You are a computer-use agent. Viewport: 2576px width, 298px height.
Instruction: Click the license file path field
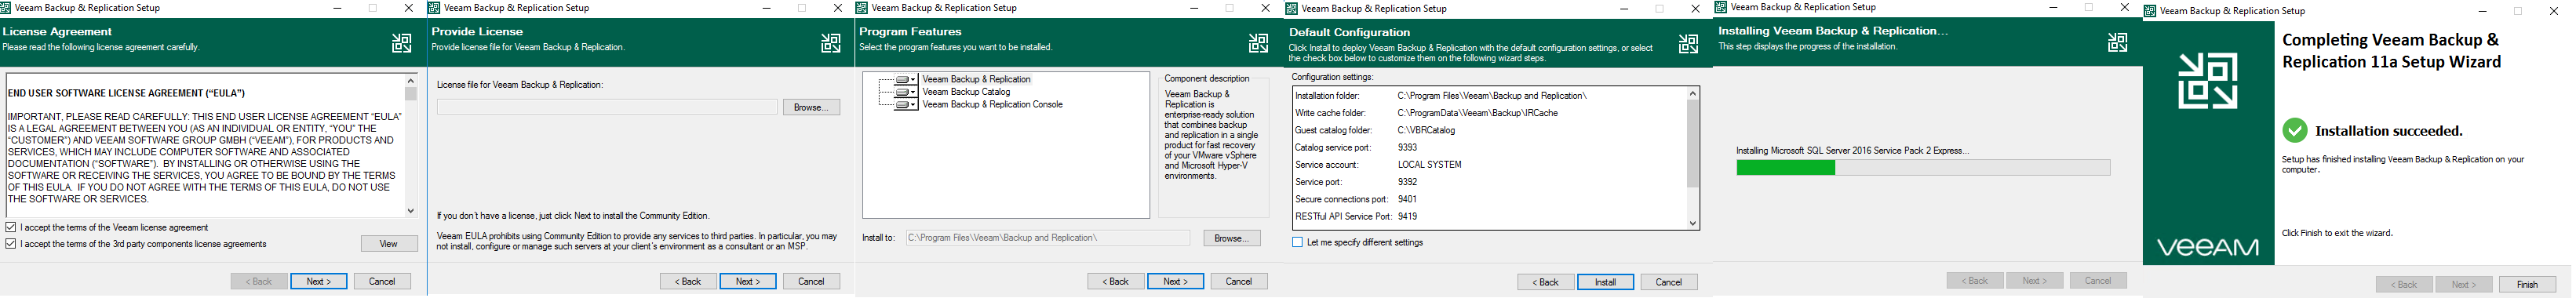(607, 107)
